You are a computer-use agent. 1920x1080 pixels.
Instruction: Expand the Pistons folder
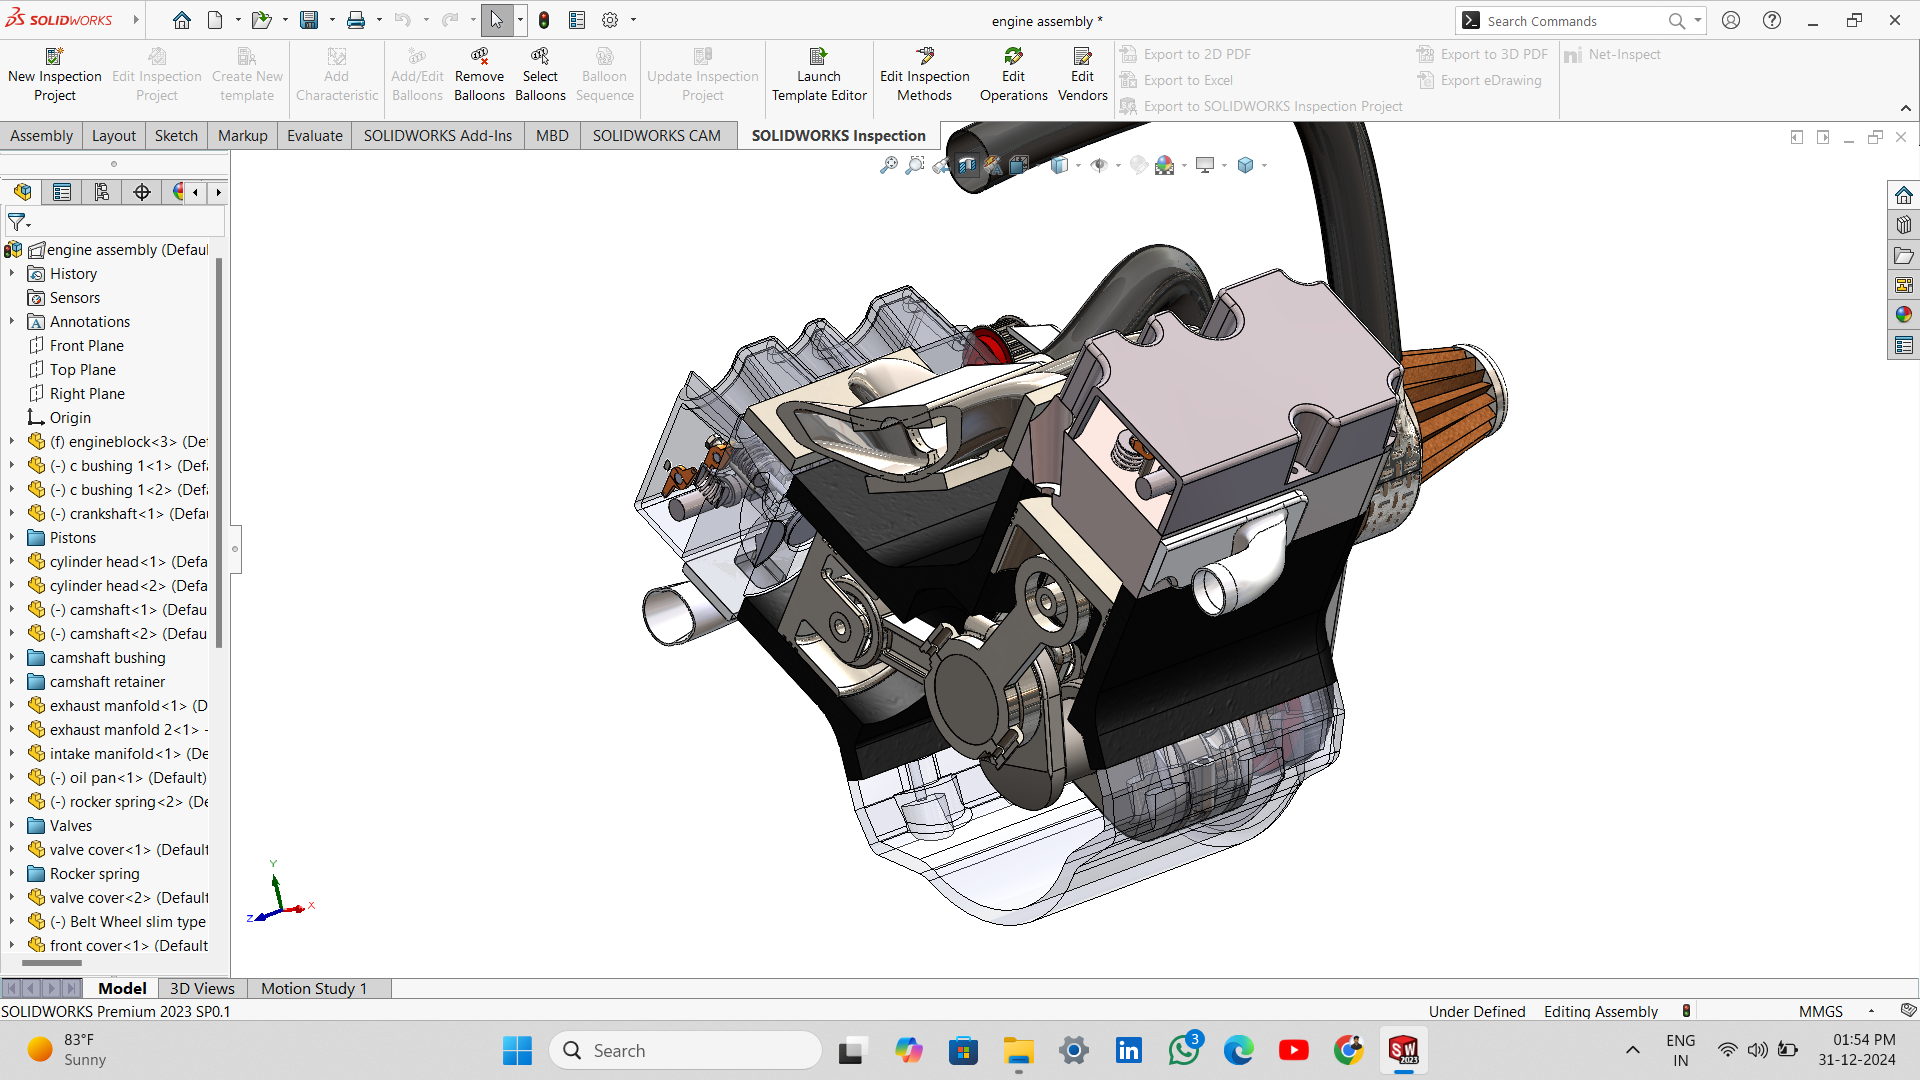pyautogui.click(x=12, y=538)
